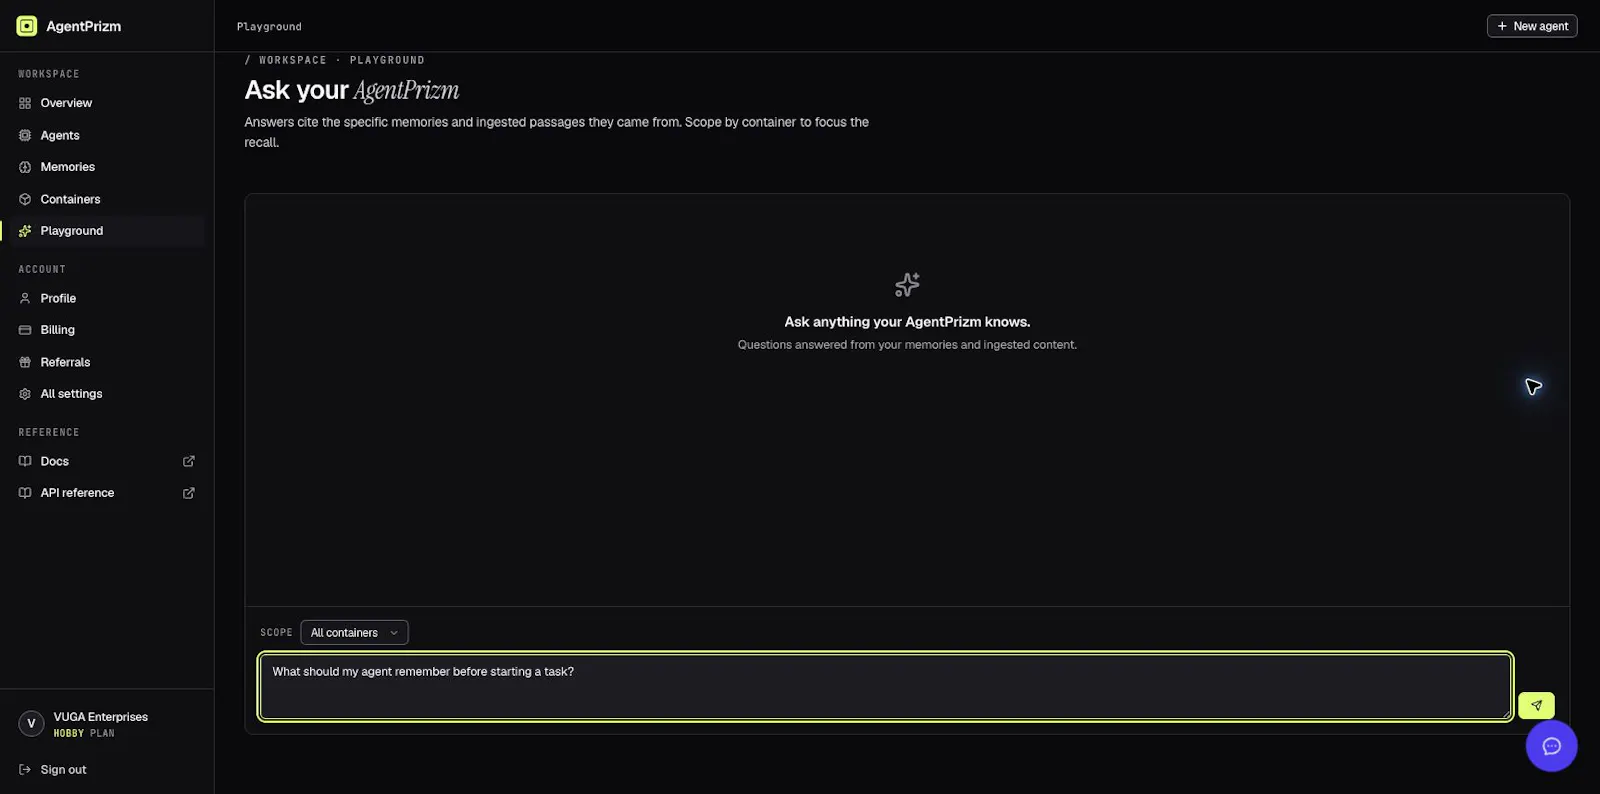Click into the question text area
Image resolution: width=1600 pixels, height=794 pixels.
coord(885,686)
